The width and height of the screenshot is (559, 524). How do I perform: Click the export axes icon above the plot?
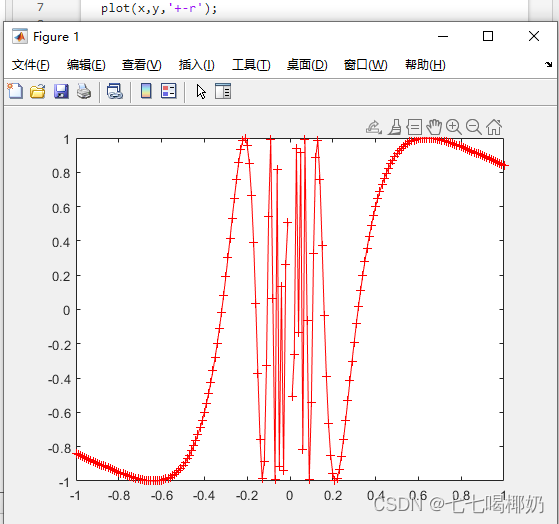[x=374, y=127]
